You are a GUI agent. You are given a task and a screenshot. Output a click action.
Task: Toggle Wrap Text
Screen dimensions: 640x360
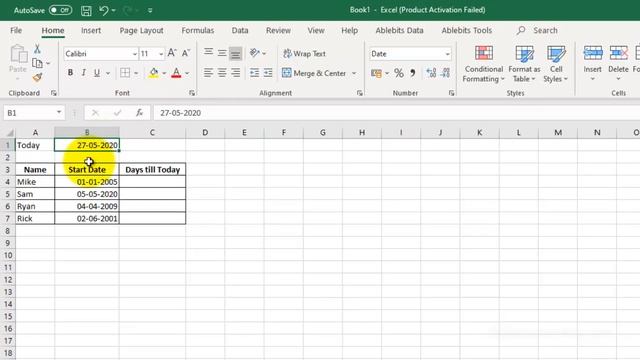click(x=304, y=53)
